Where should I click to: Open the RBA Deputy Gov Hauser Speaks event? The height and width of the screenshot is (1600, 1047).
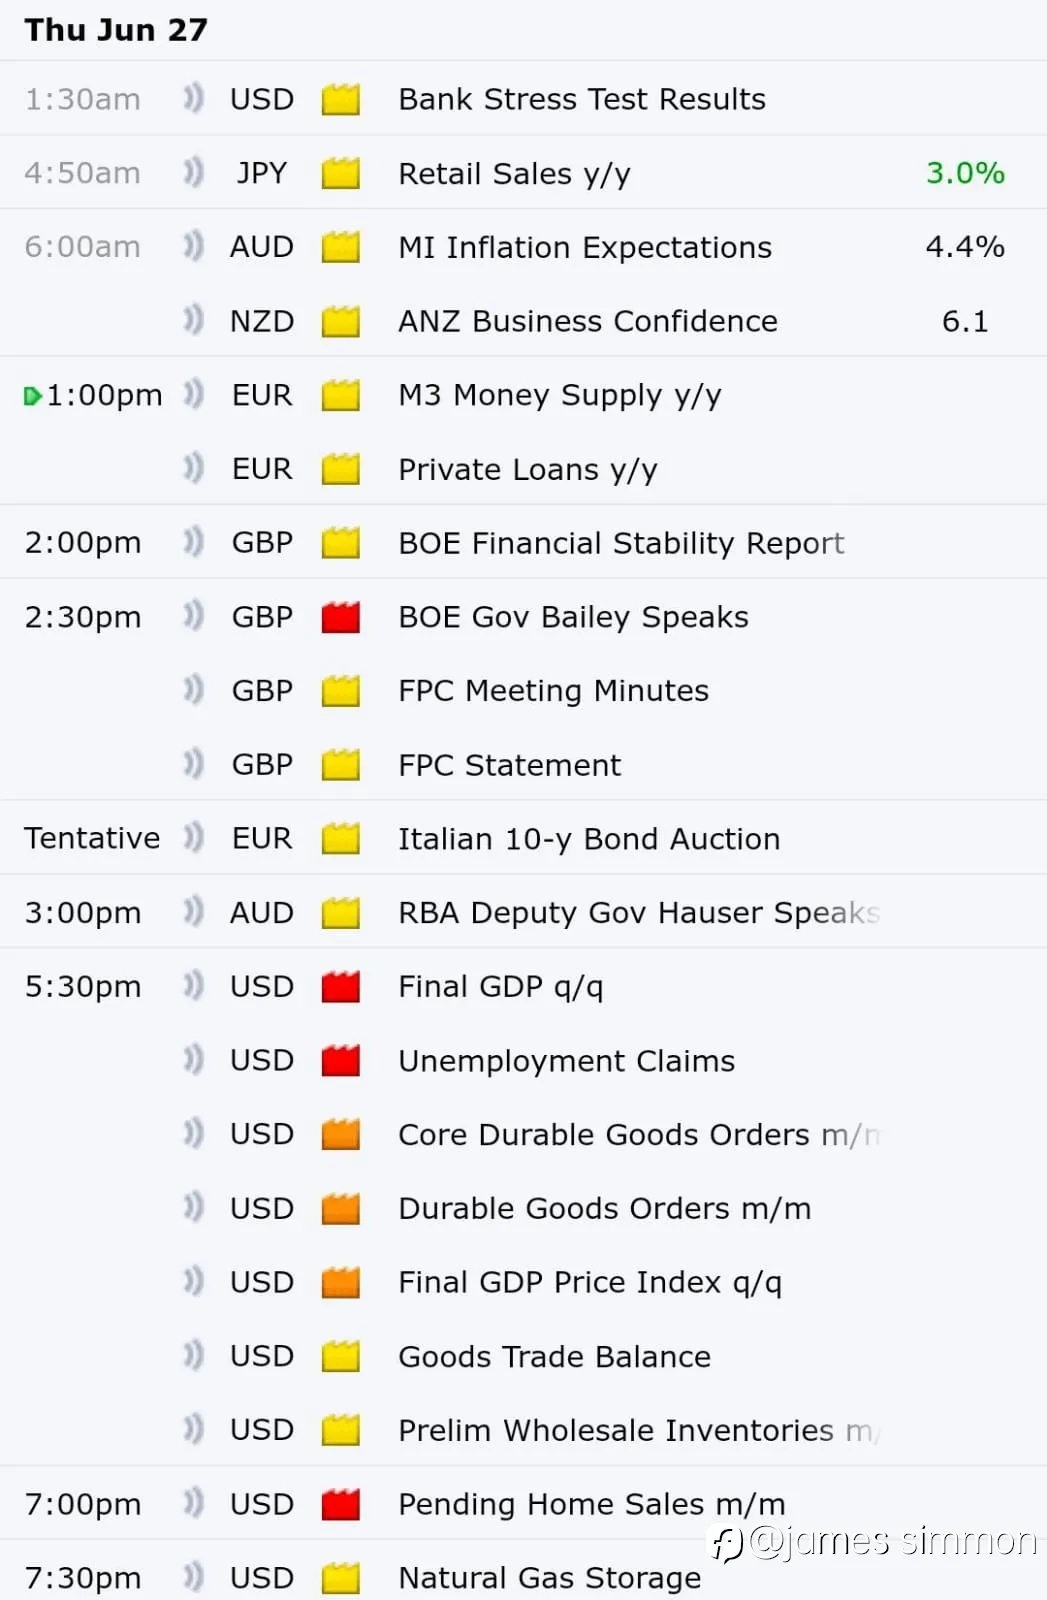click(639, 913)
